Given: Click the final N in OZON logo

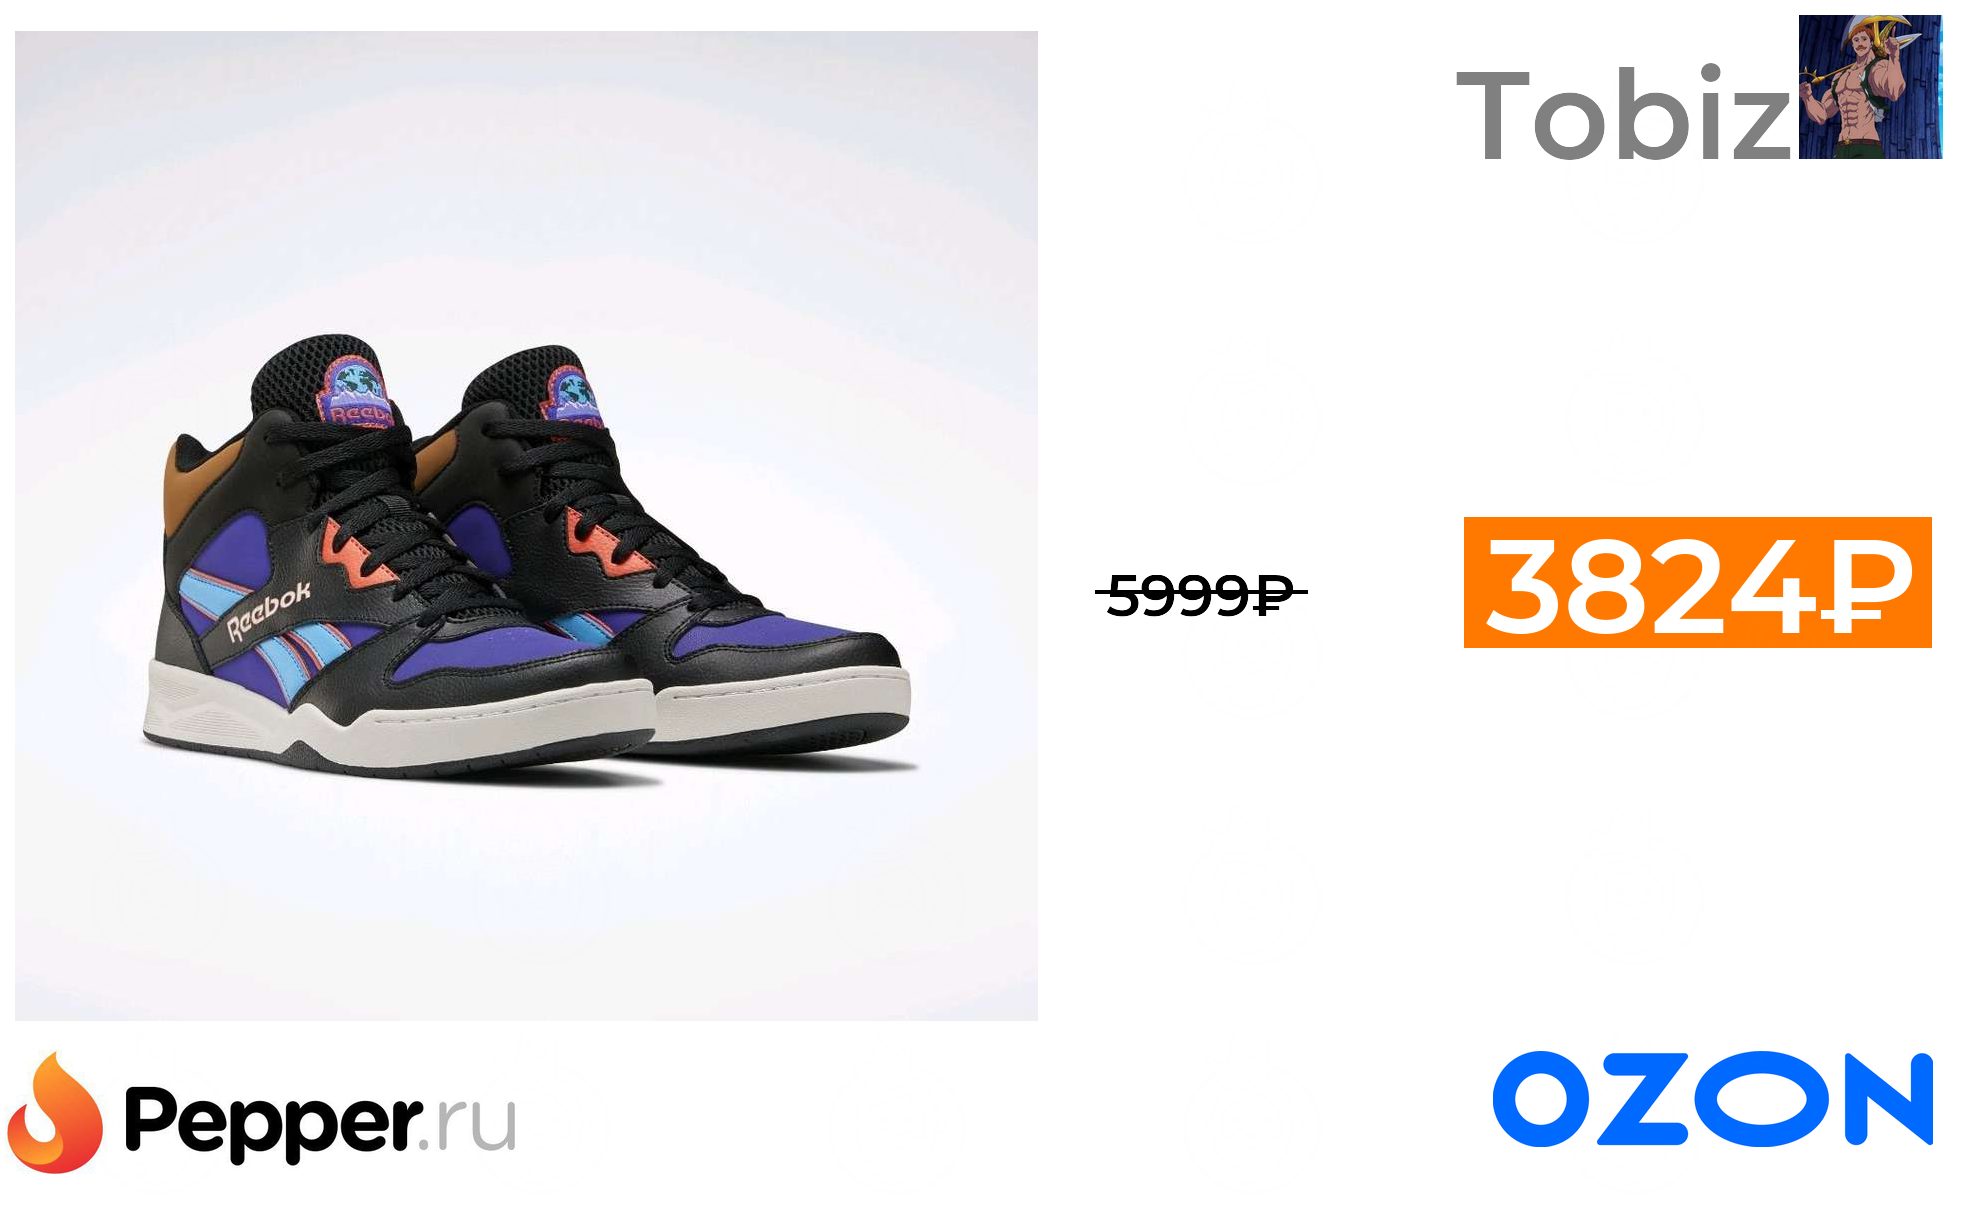Looking at the screenshot, I should pyautogui.click(x=1889, y=1098).
